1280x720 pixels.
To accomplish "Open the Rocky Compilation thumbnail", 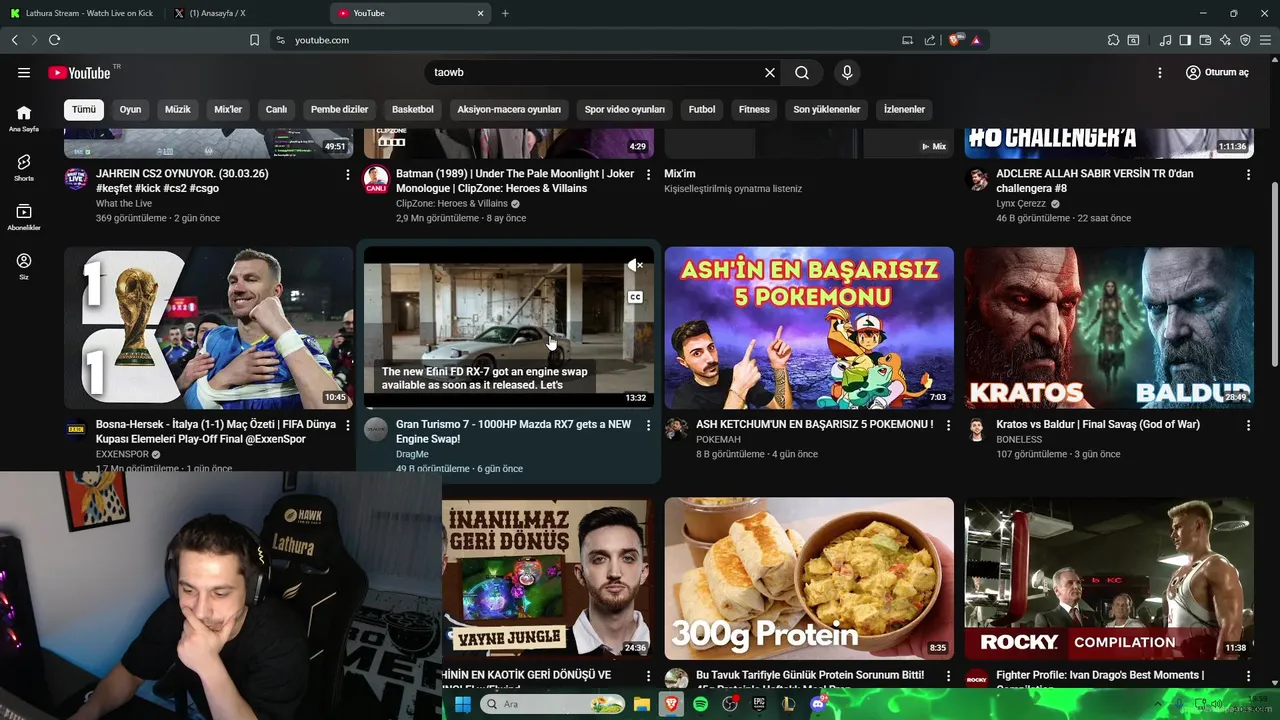I will coord(1109,578).
